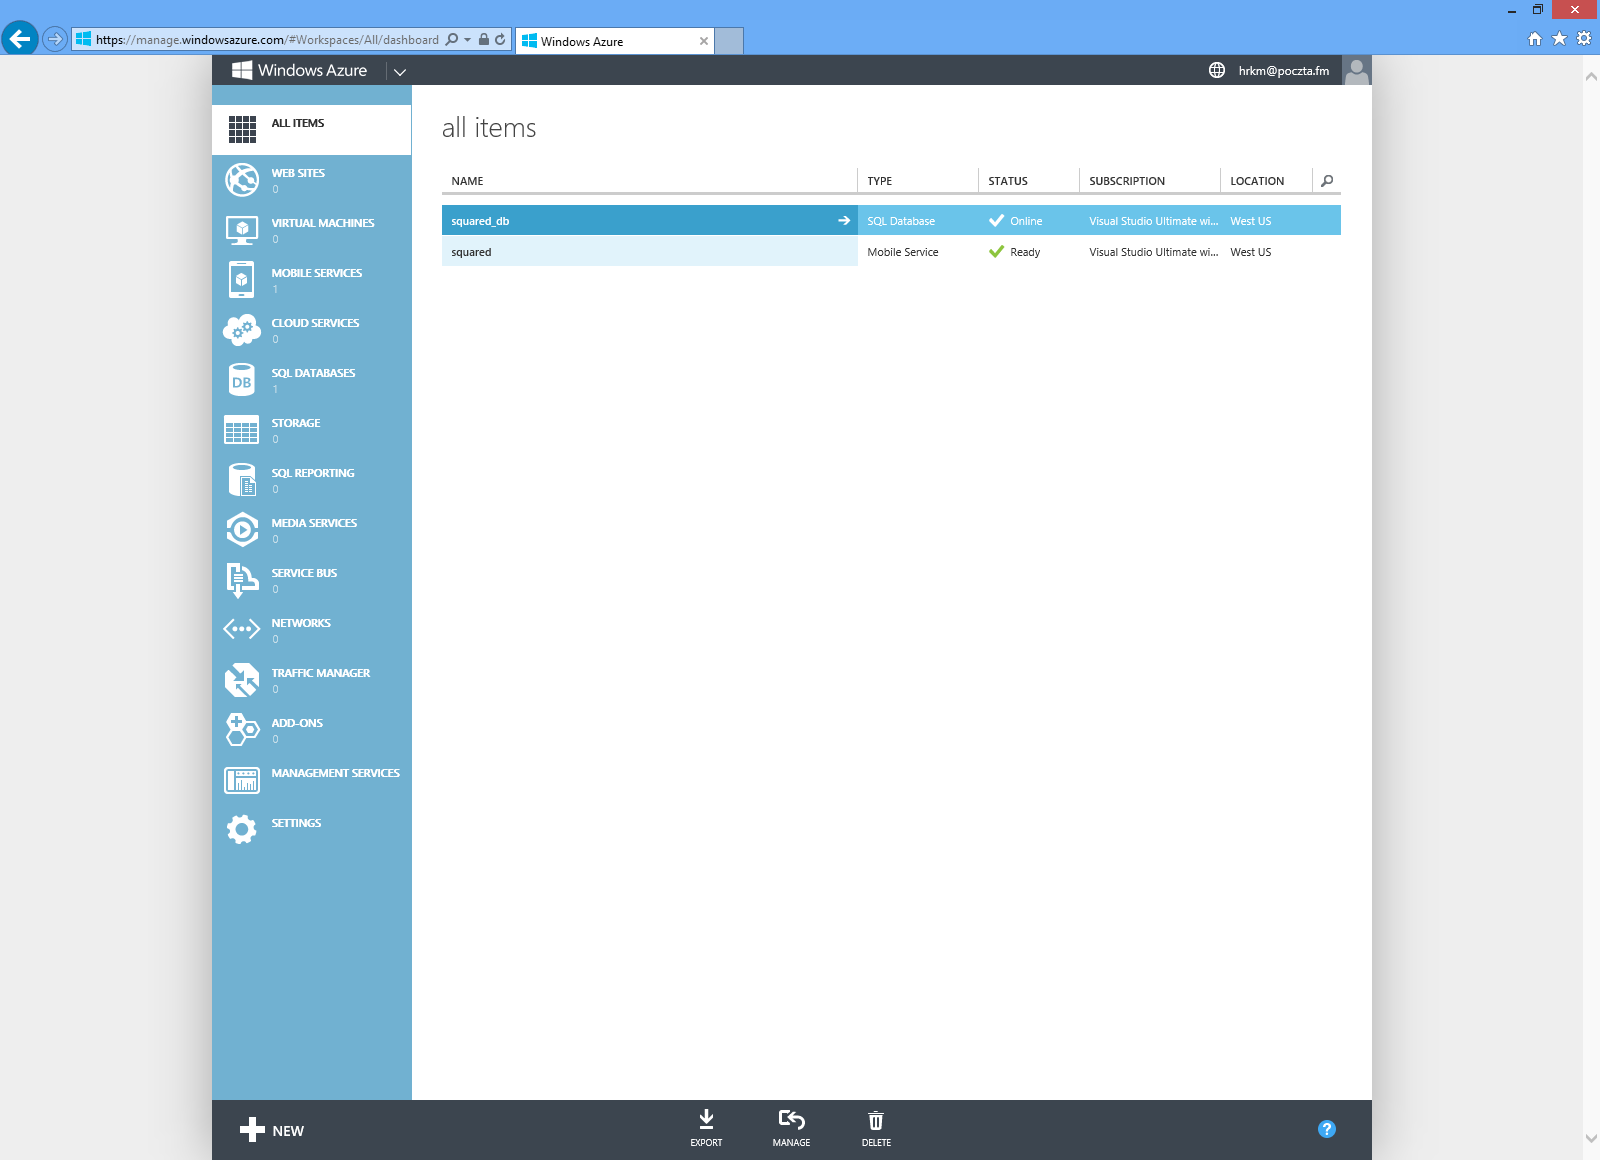Open SQL Reporting icon
Viewport: 1600px width, 1160px height.
(242, 480)
